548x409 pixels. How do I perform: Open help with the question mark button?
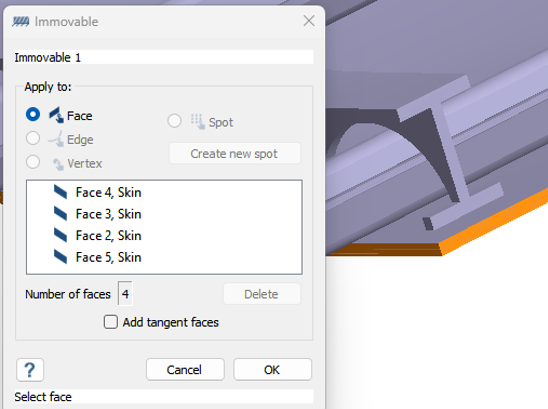click(30, 370)
